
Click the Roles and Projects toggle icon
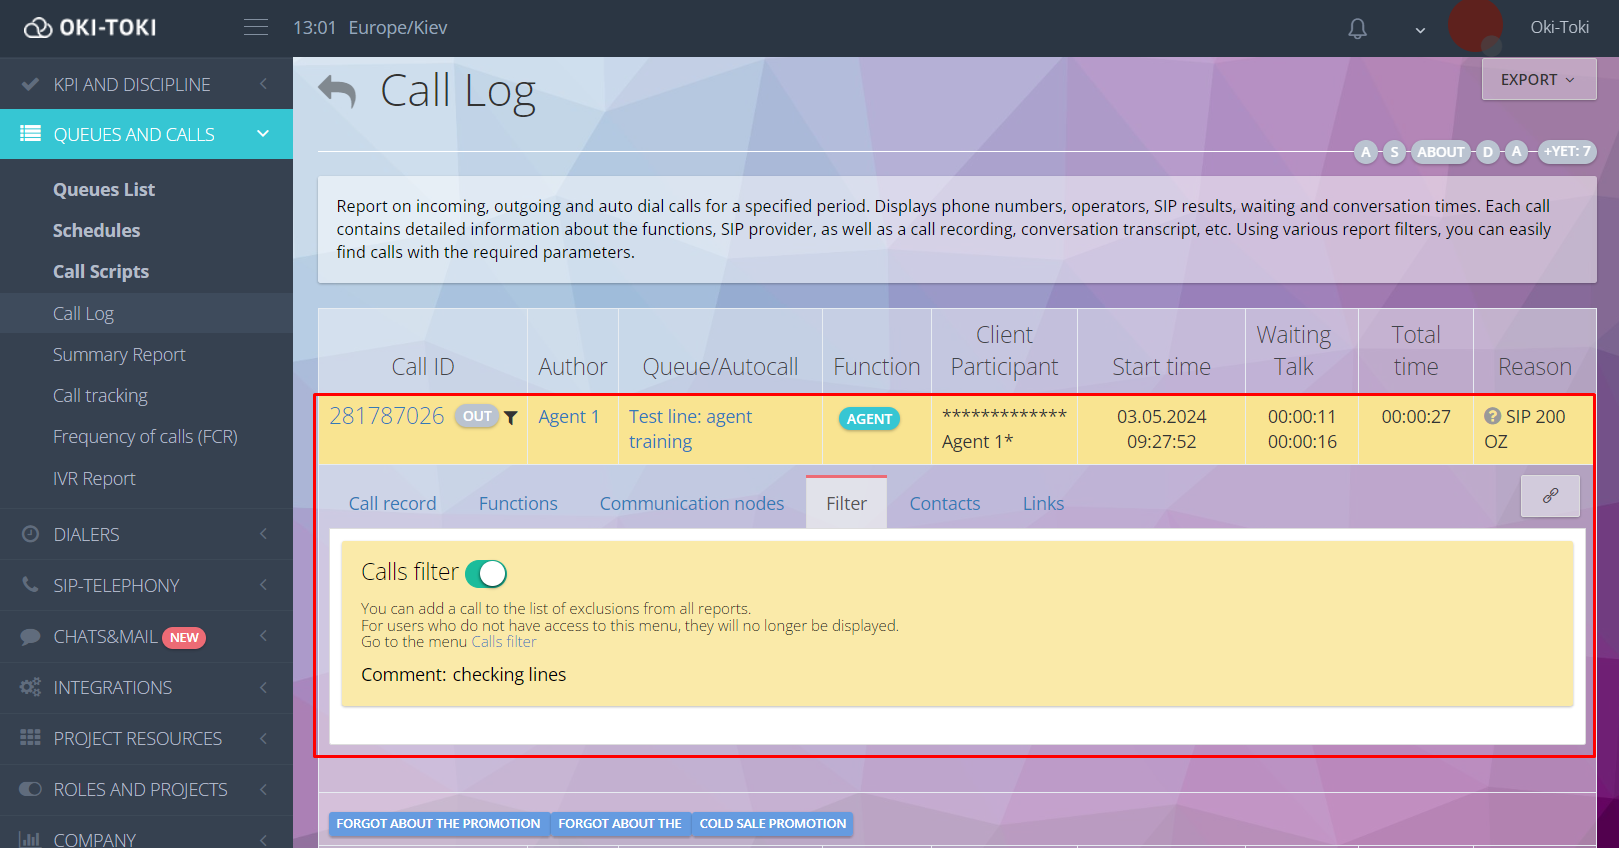click(x=30, y=789)
